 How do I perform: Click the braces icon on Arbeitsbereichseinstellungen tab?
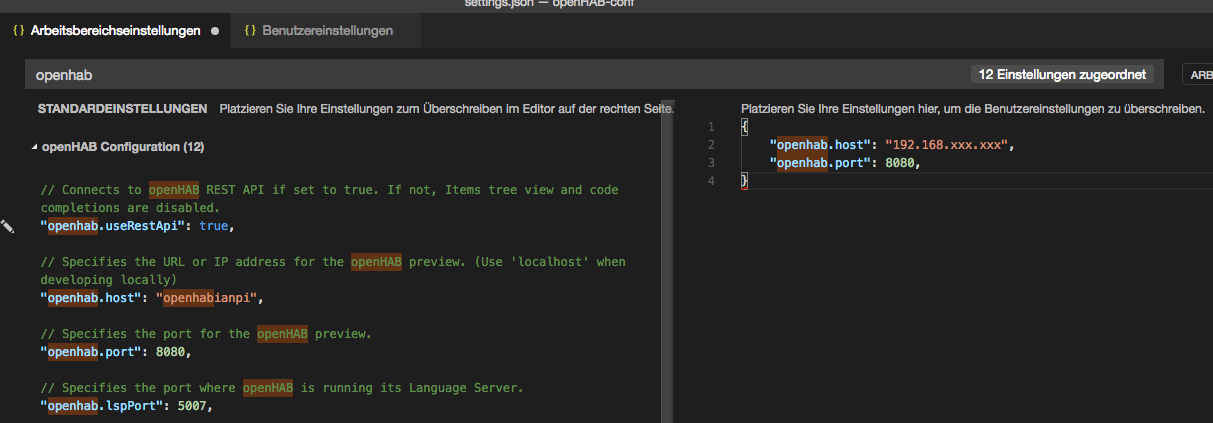[x=18, y=31]
